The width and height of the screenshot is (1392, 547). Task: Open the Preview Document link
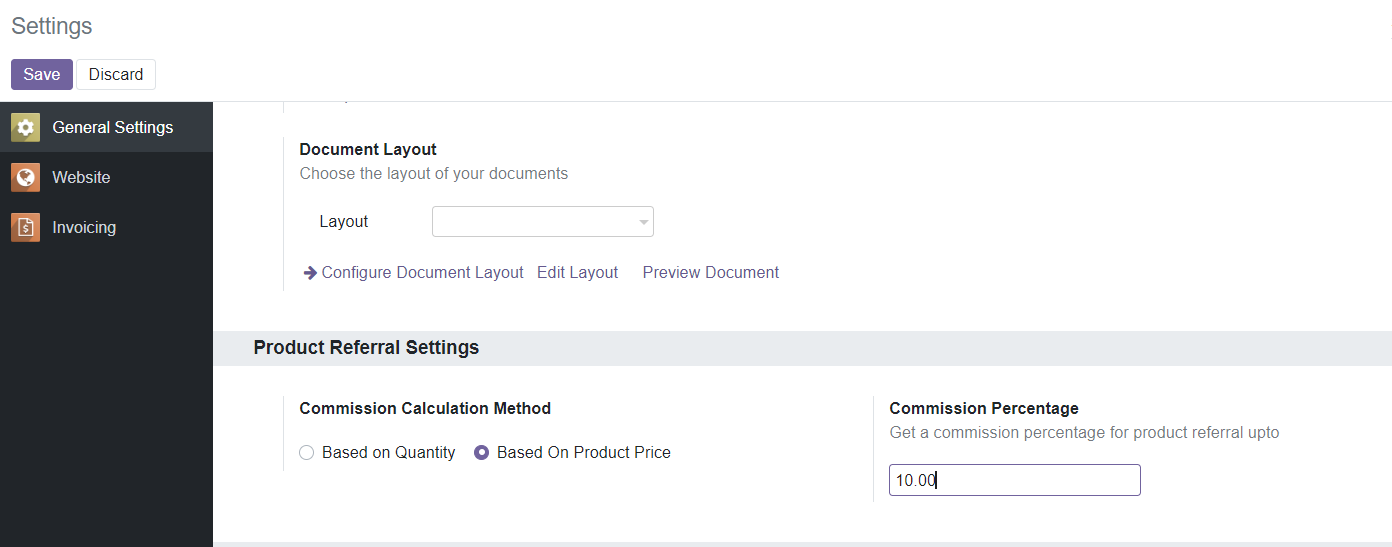pyautogui.click(x=711, y=272)
